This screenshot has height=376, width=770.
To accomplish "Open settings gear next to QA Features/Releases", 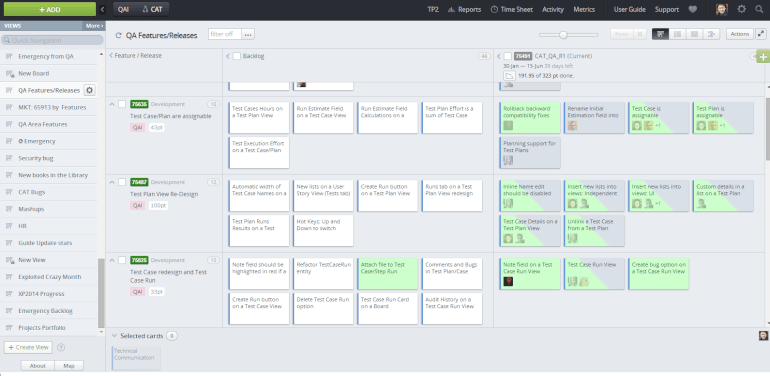I will 89,90.
